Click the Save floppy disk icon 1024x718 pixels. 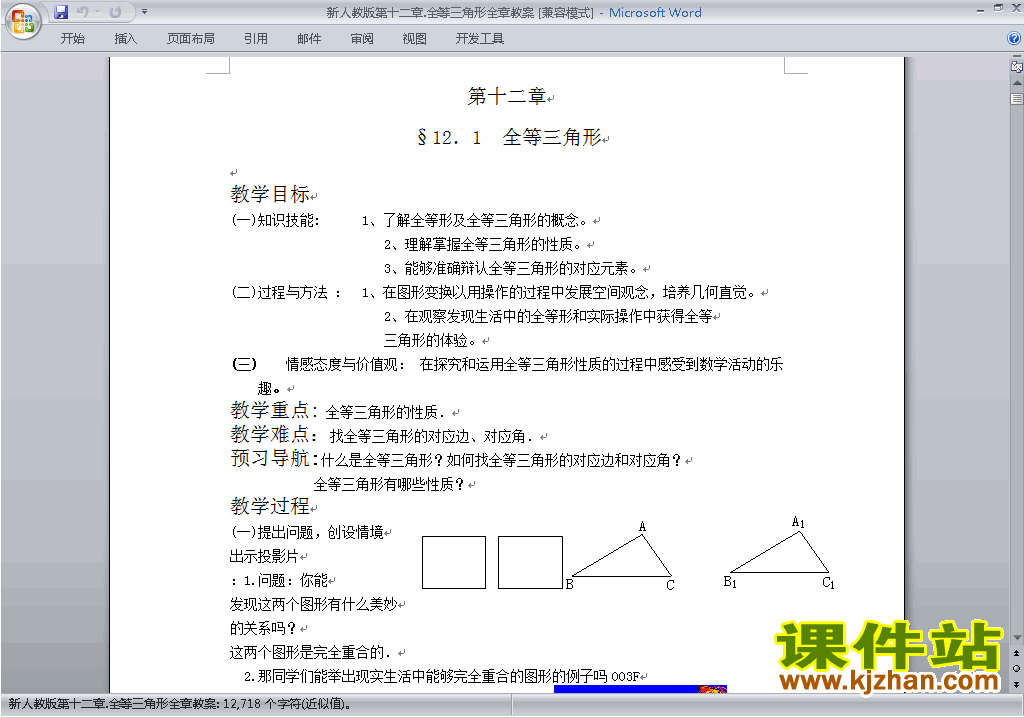click(61, 12)
